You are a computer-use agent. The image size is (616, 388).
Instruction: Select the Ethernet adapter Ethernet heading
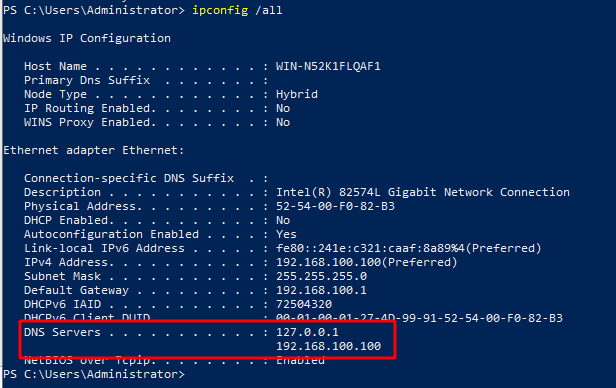(94, 150)
